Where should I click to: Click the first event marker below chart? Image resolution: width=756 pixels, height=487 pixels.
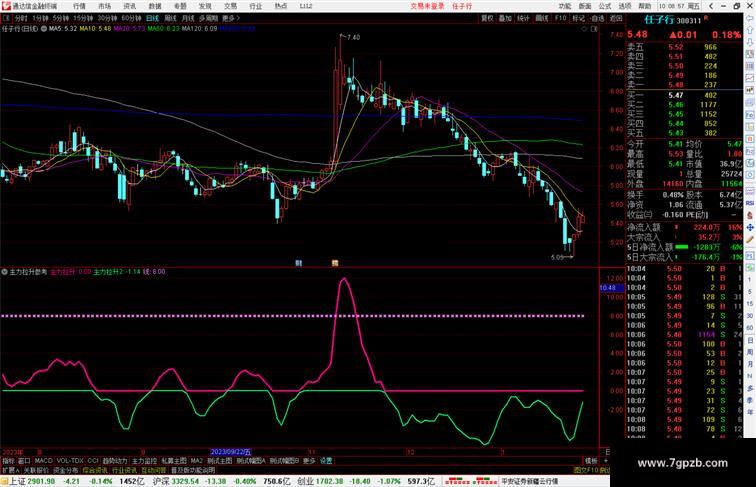click(x=298, y=263)
